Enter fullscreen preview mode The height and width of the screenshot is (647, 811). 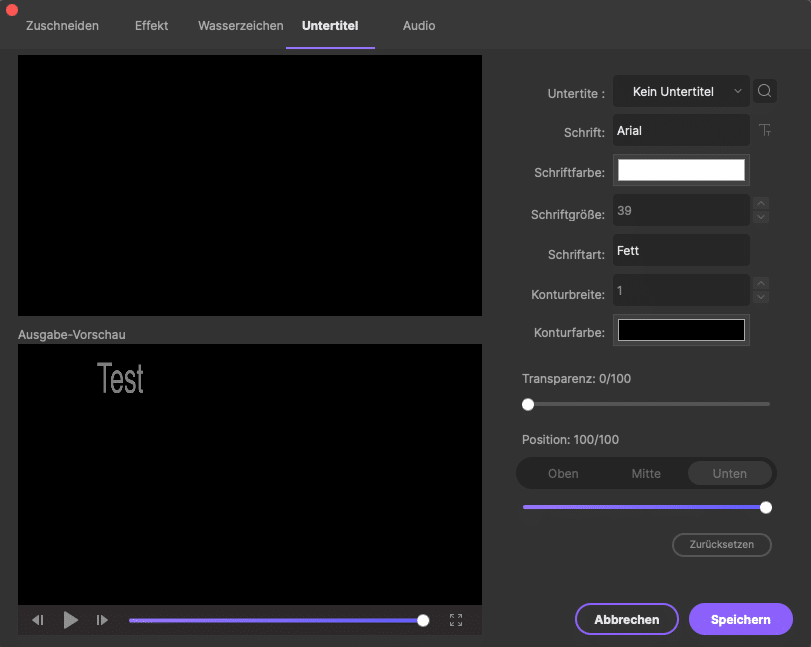point(456,620)
